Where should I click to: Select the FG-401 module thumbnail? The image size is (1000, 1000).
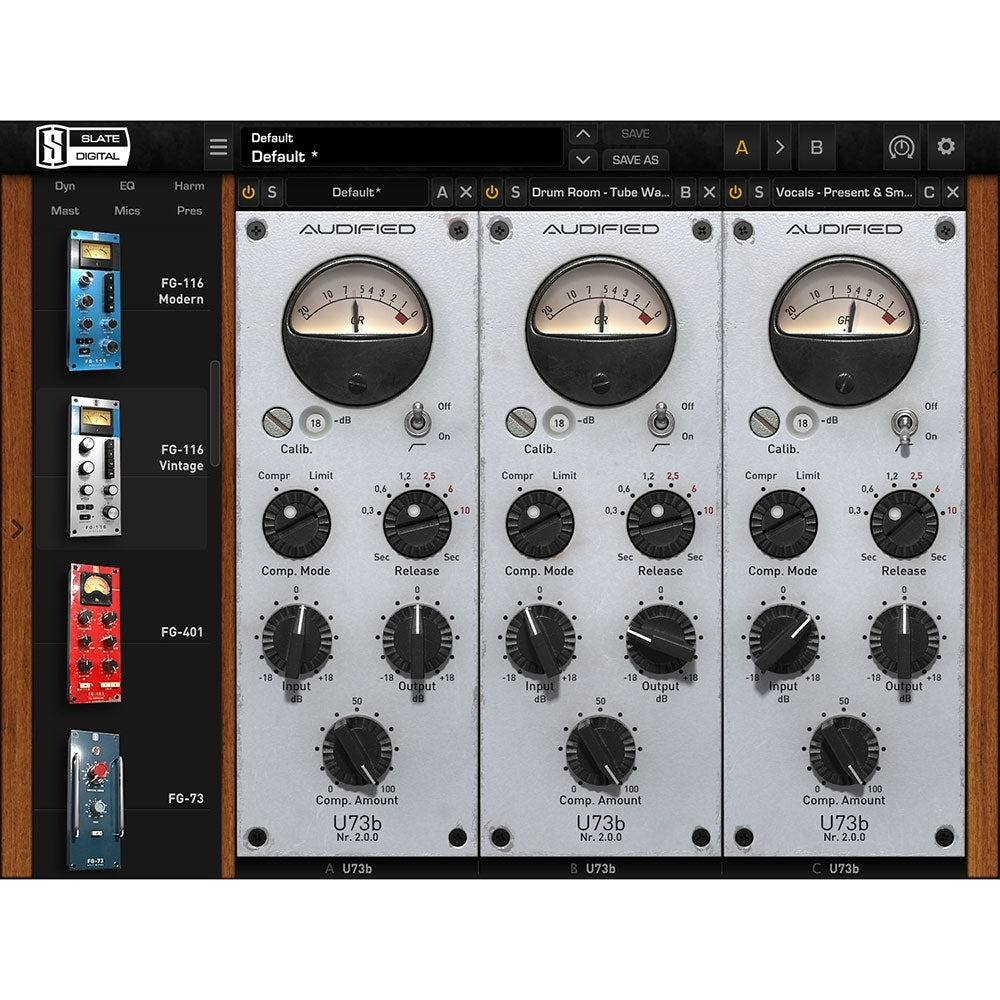pos(94,633)
